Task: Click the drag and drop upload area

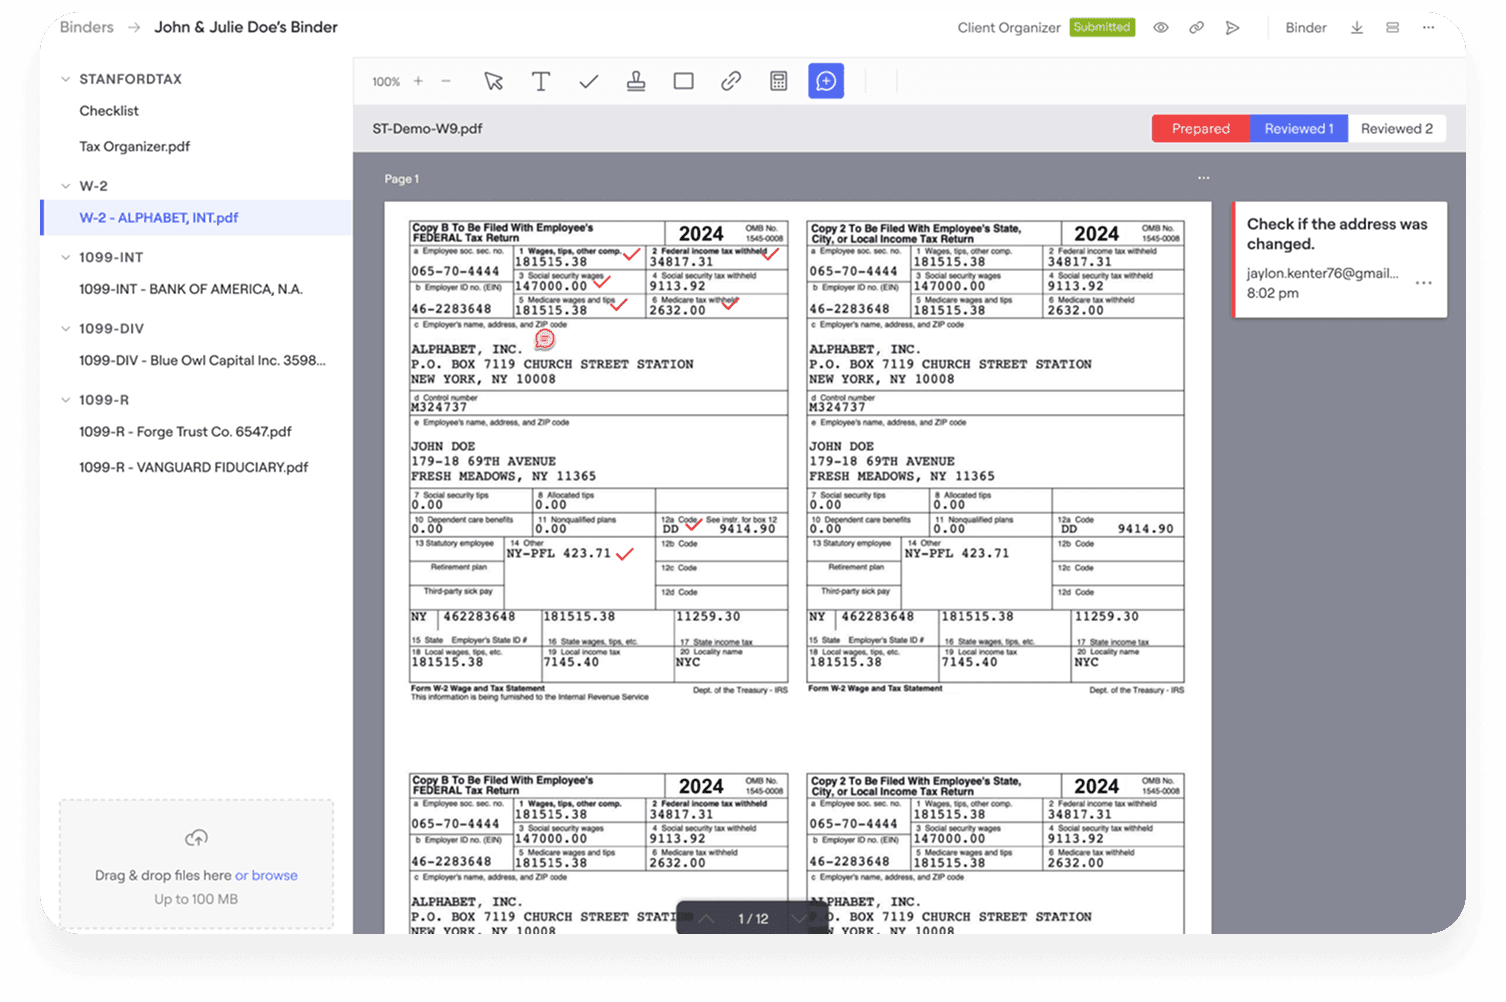Action: [196, 864]
